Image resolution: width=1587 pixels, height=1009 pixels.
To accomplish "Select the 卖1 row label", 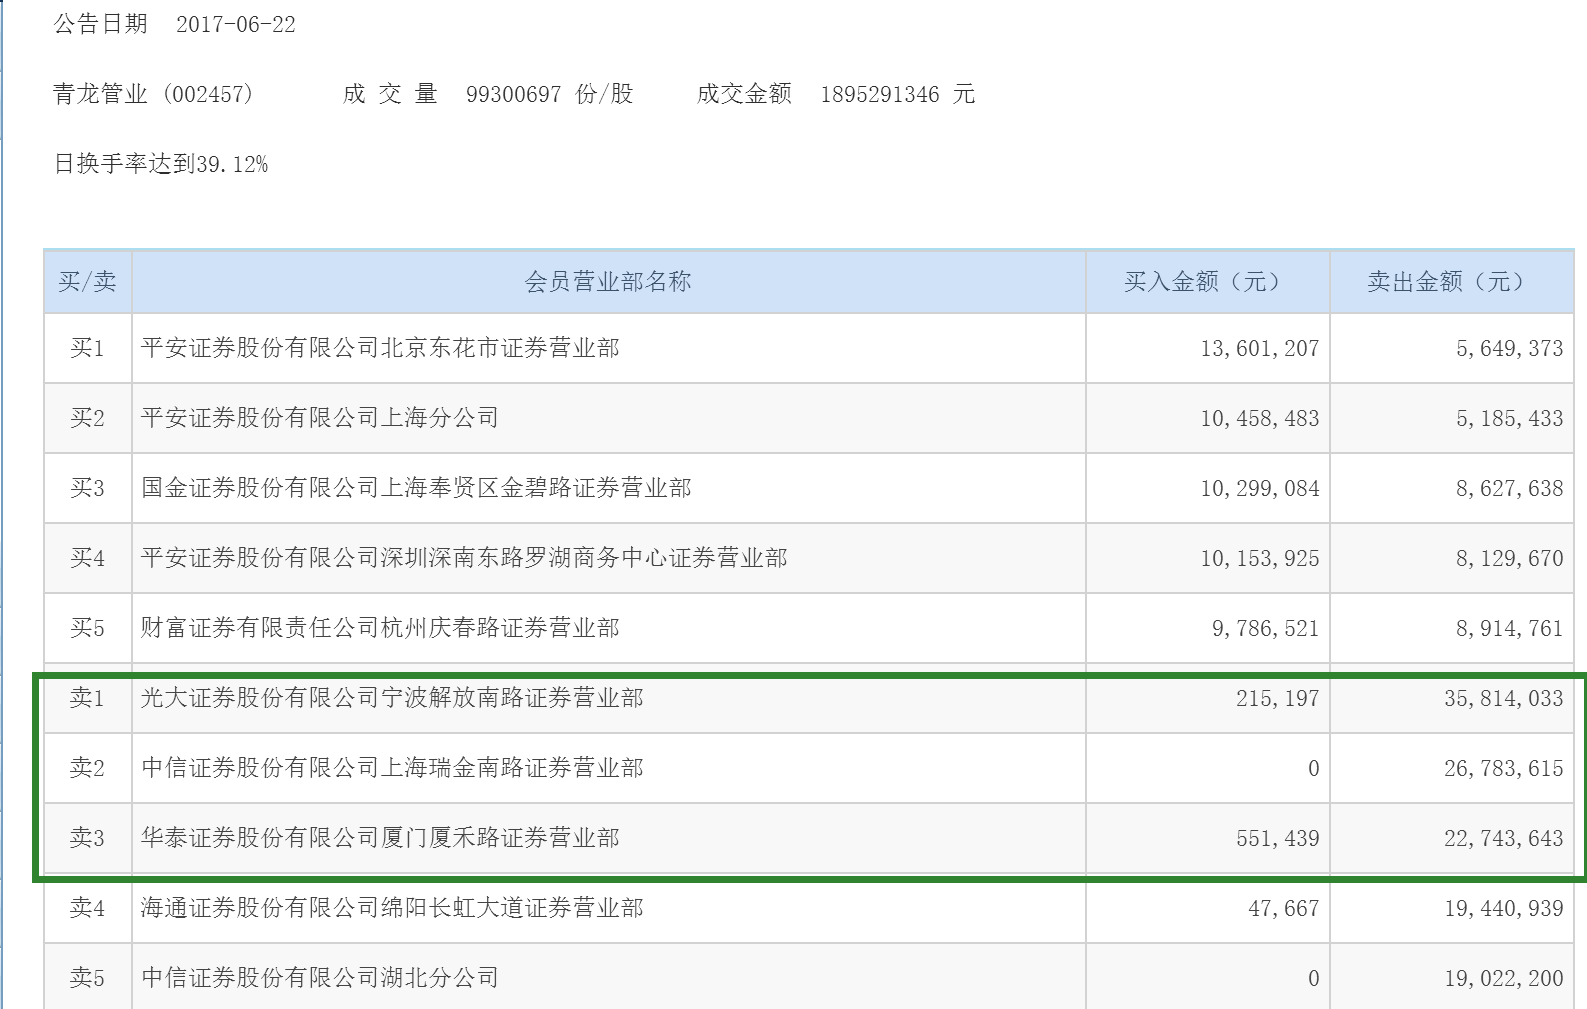I will tap(88, 698).
